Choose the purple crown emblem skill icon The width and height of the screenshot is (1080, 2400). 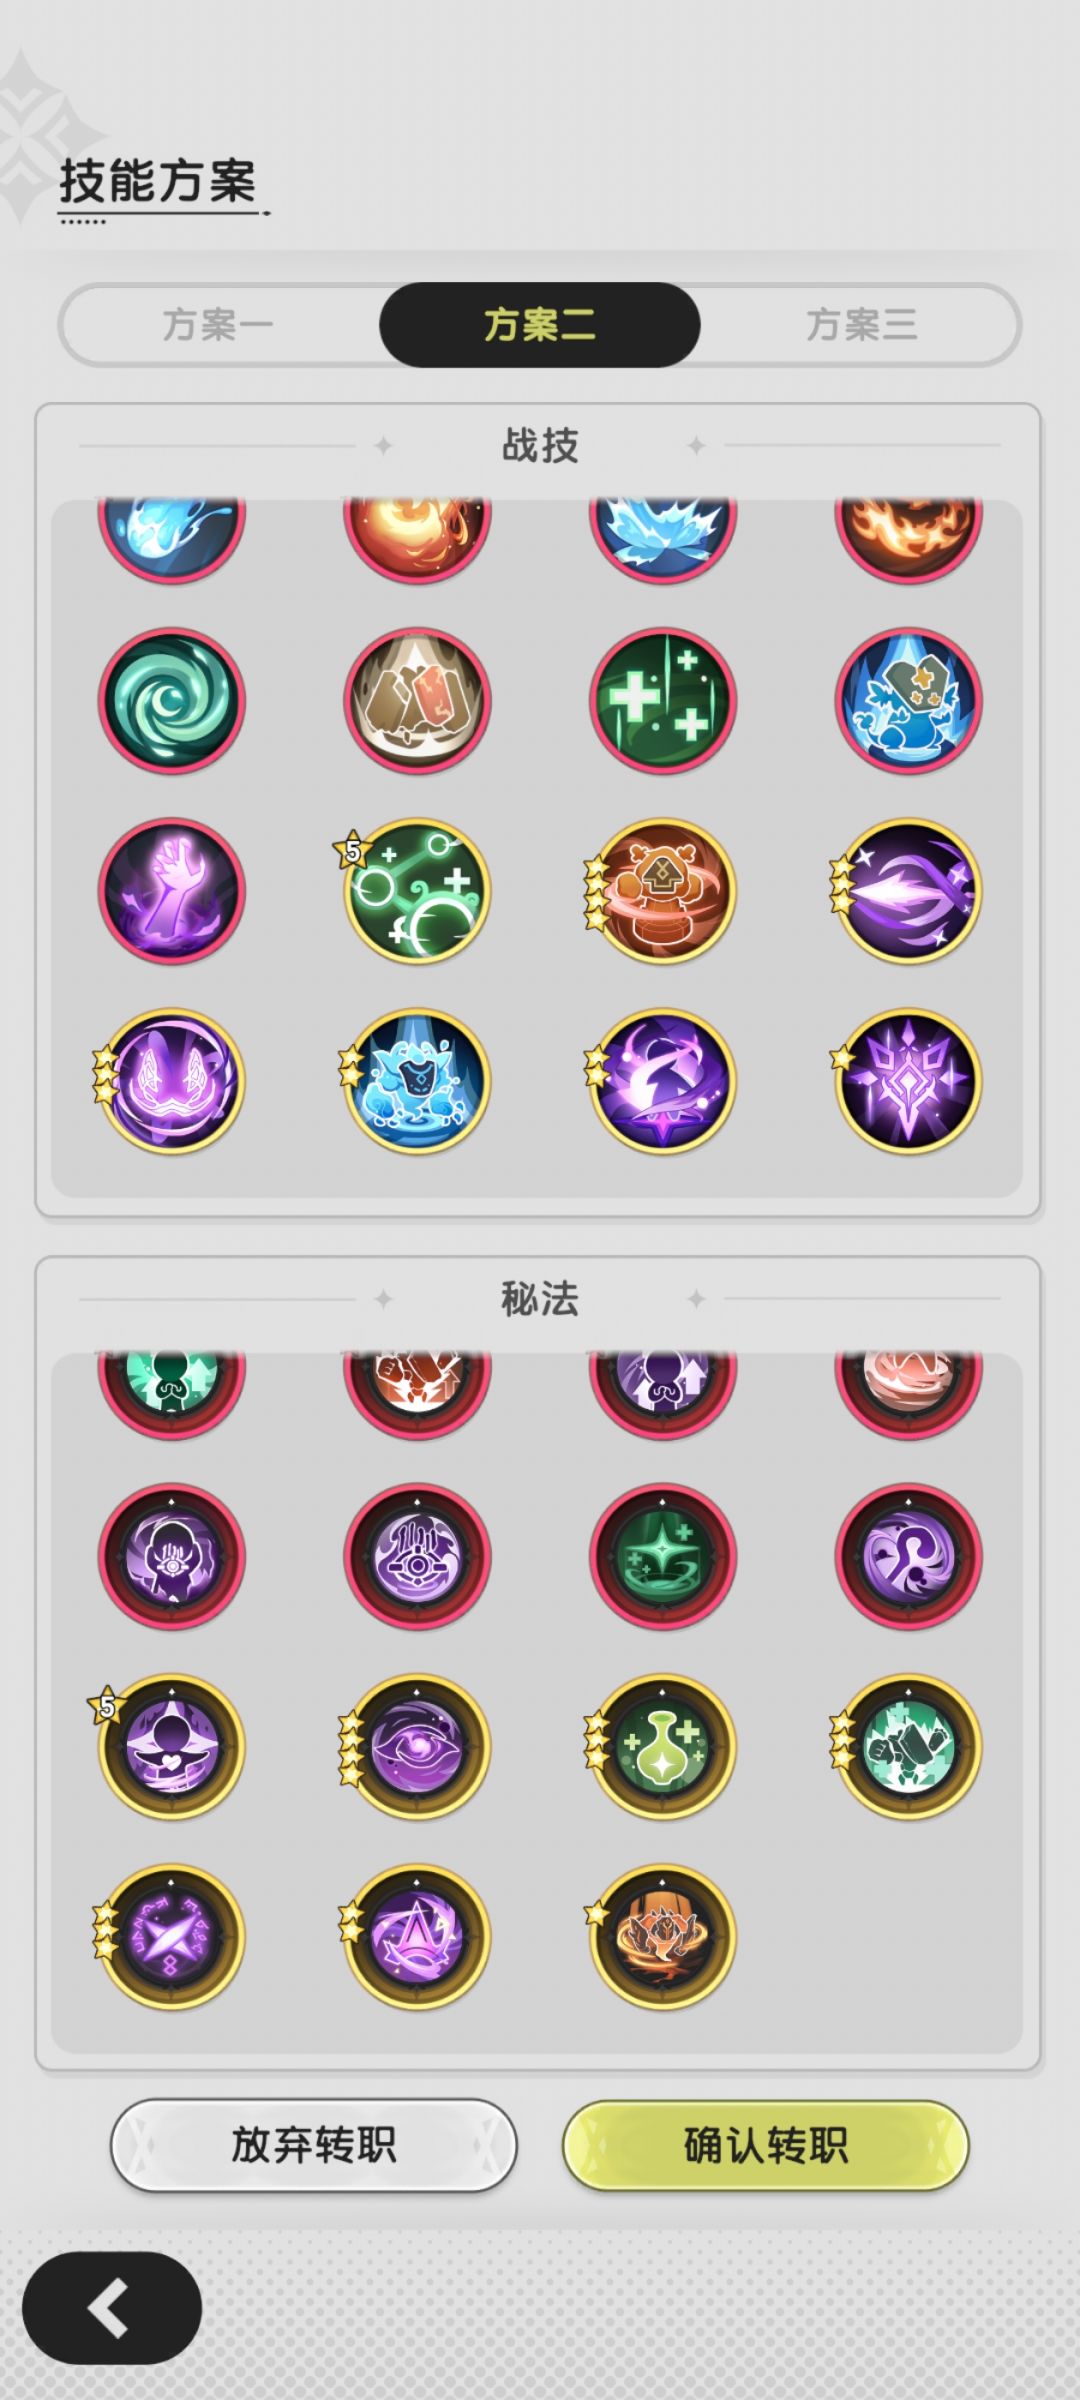(908, 1080)
